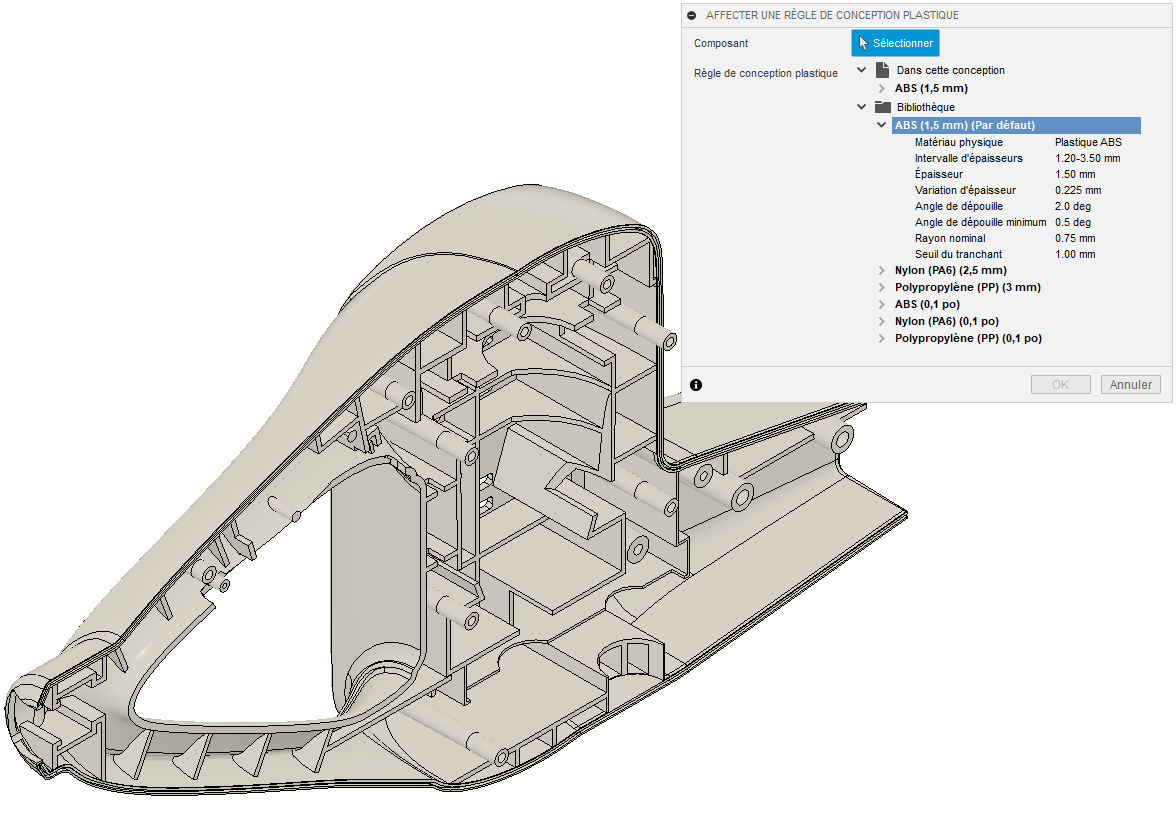Collapse the plastic rule dialog via header icon
Image resolution: width=1176 pixels, height=826 pixels.
[x=692, y=15]
